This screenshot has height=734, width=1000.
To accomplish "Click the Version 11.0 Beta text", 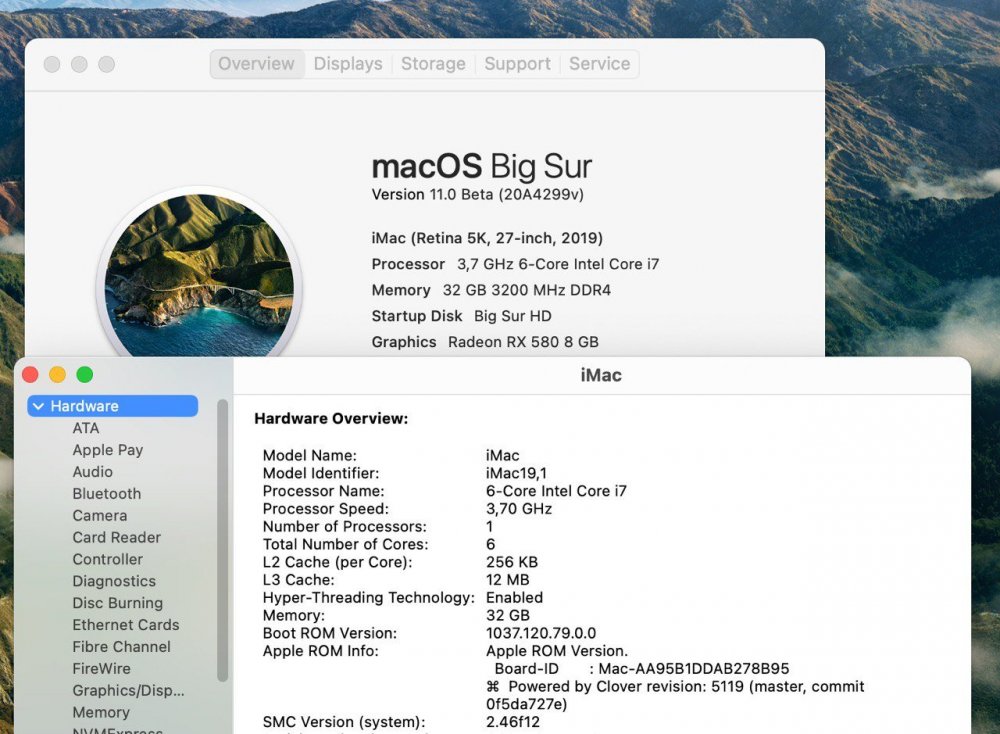I will [477, 195].
